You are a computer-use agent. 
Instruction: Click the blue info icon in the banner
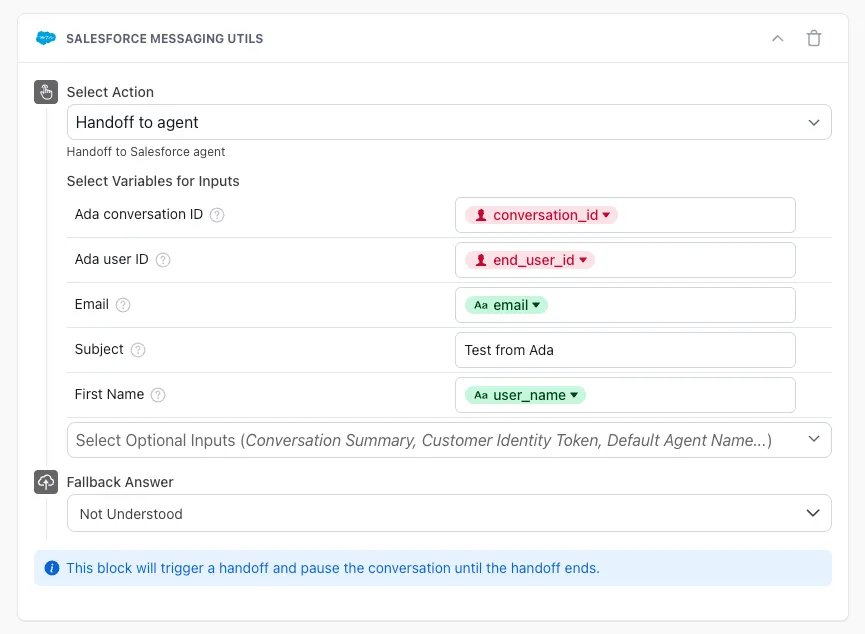(x=52, y=568)
